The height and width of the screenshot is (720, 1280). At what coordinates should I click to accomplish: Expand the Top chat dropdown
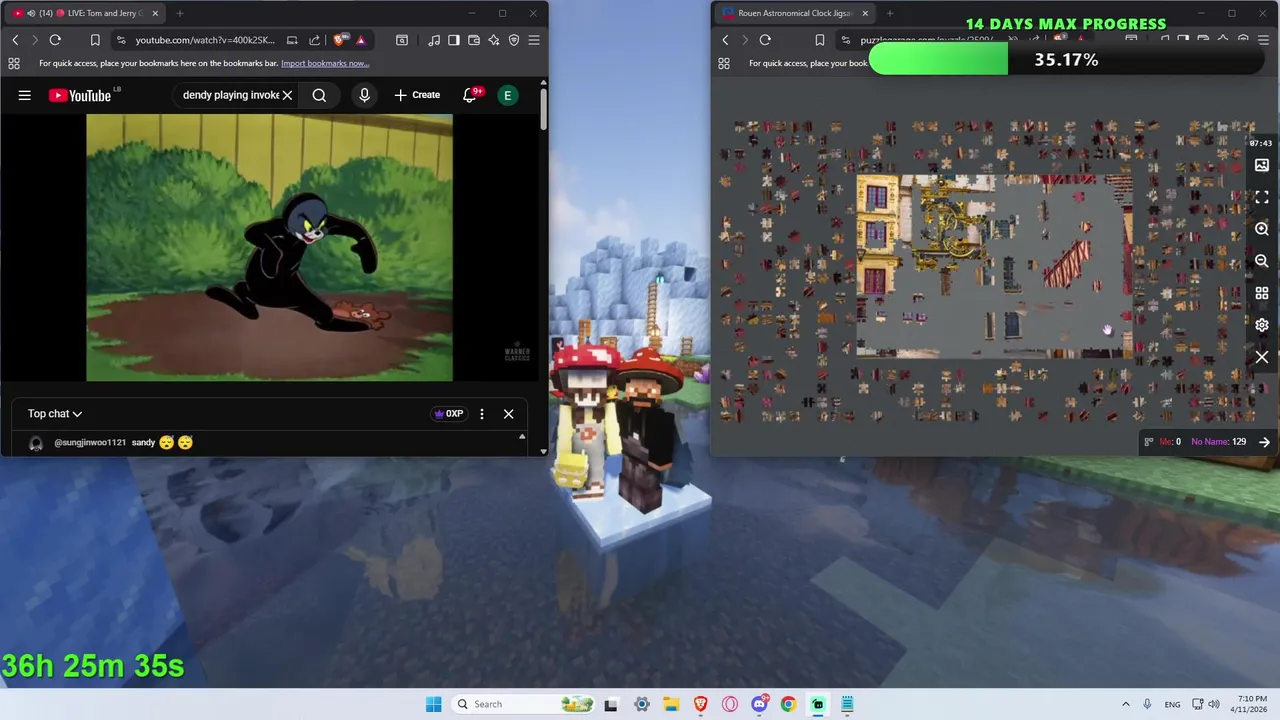54,413
